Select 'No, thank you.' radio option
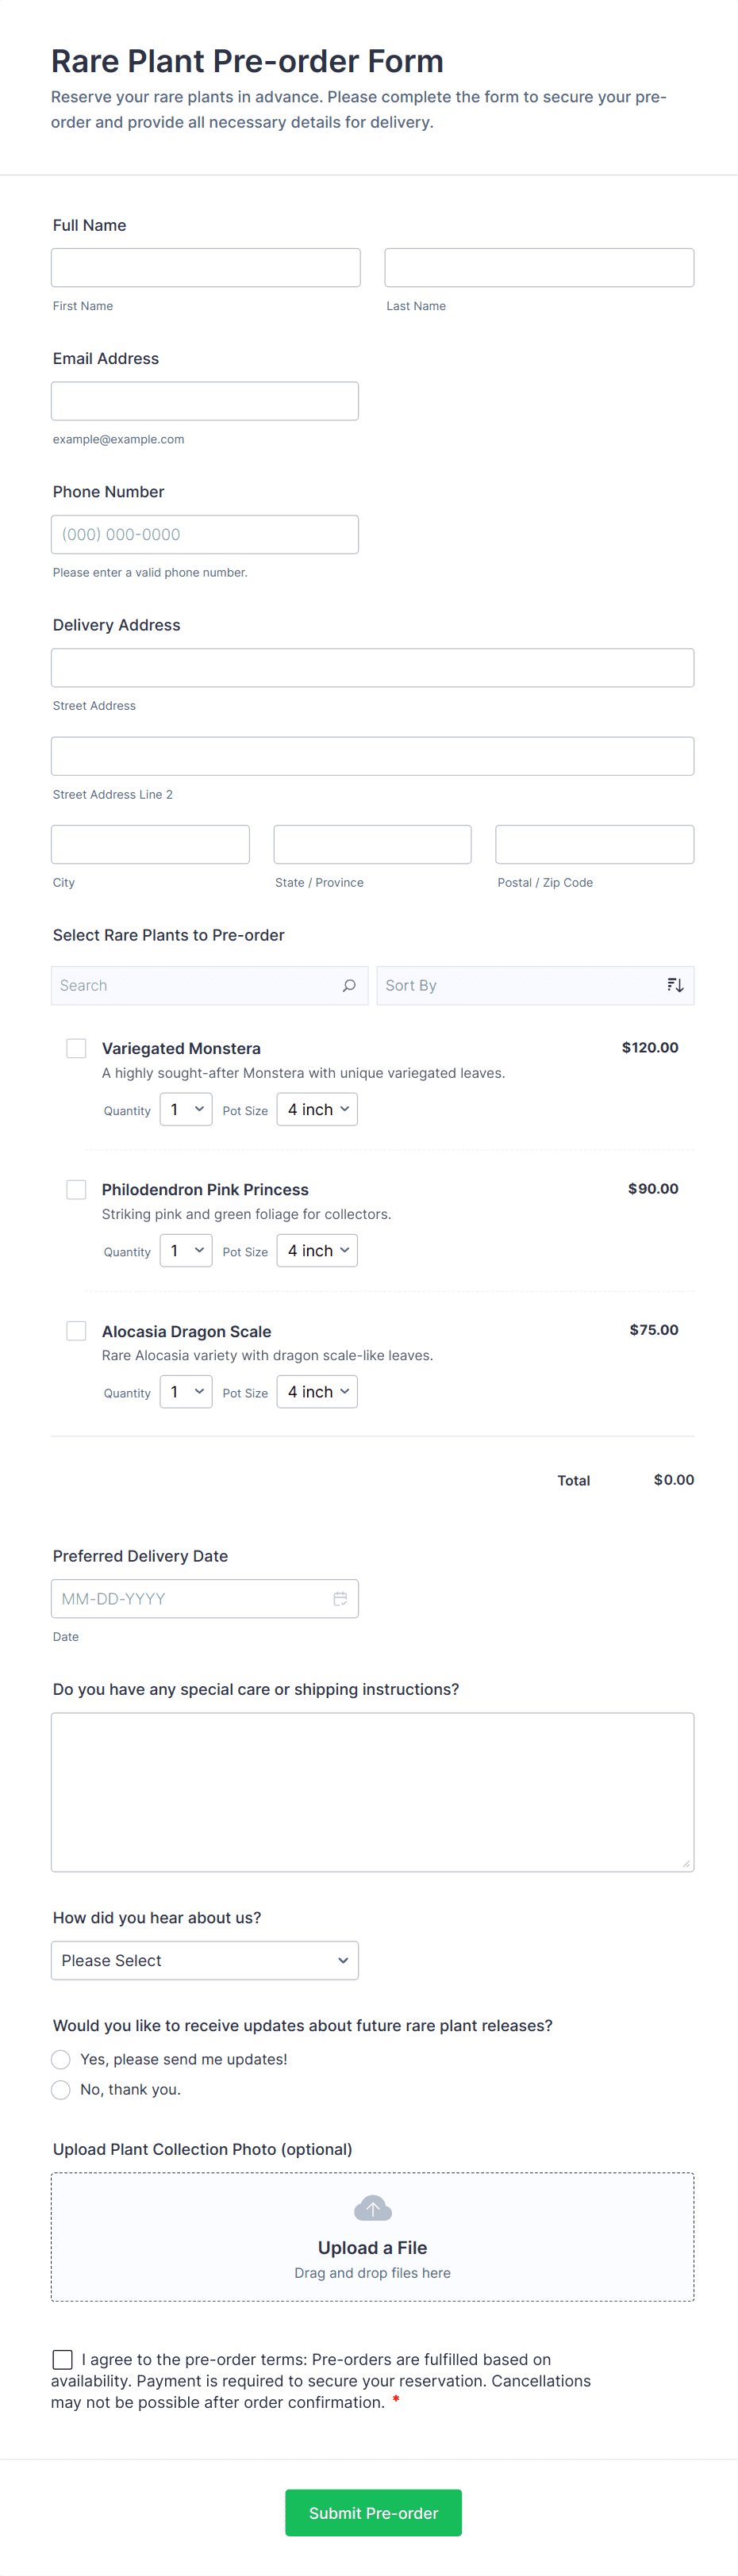Viewport: 738px width, 2576px height. [61, 2089]
